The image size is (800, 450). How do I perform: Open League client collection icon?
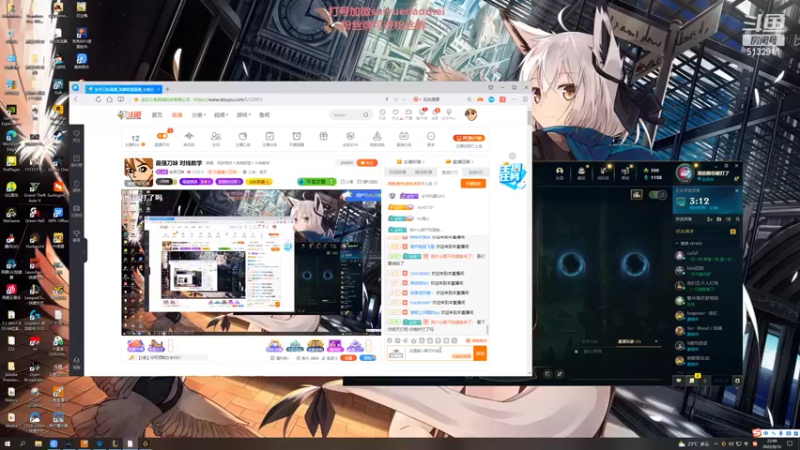pos(581,172)
